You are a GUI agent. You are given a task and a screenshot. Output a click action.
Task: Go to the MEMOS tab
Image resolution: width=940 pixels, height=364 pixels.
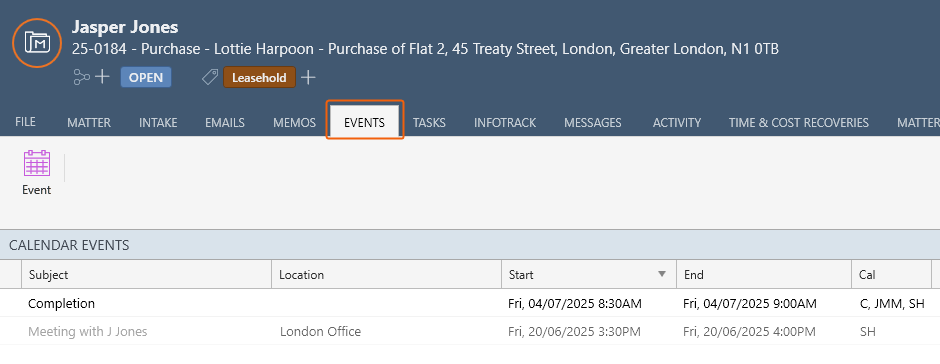coord(294,123)
